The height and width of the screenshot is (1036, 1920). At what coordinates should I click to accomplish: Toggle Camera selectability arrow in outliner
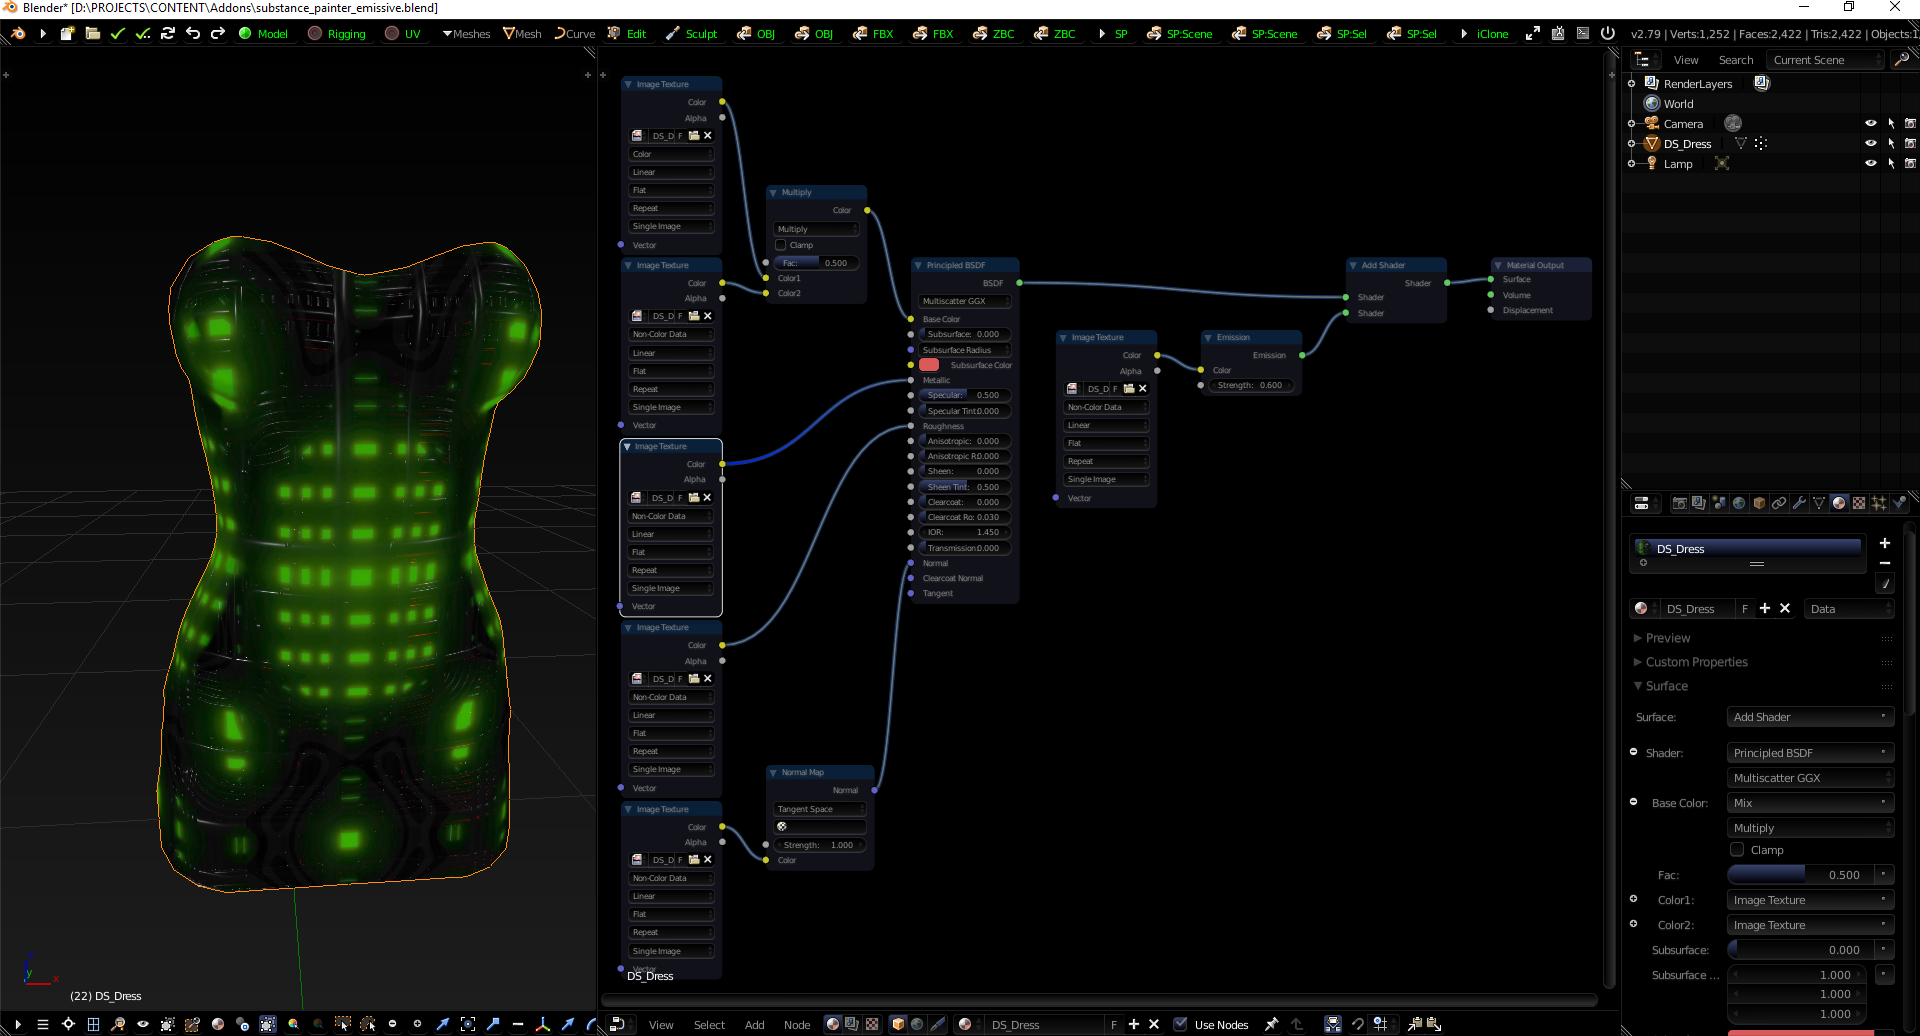[x=1891, y=124]
